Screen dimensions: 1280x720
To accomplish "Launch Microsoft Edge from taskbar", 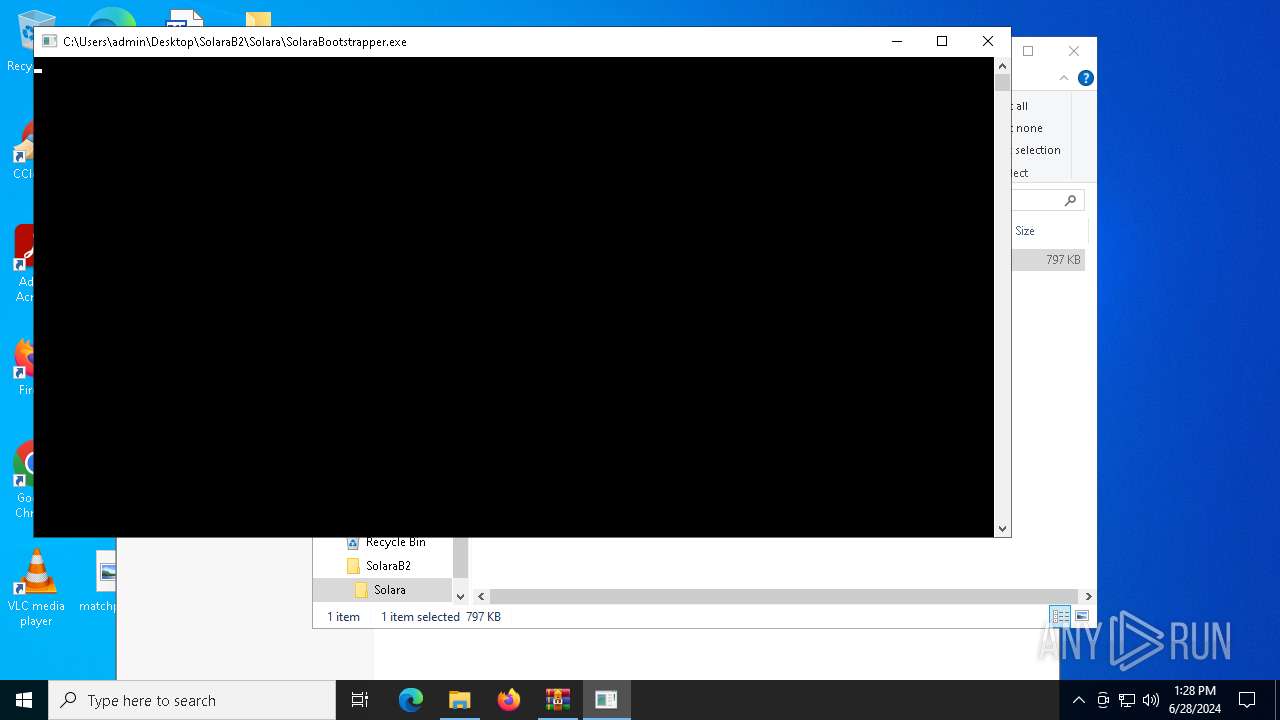I will coord(411,700).
